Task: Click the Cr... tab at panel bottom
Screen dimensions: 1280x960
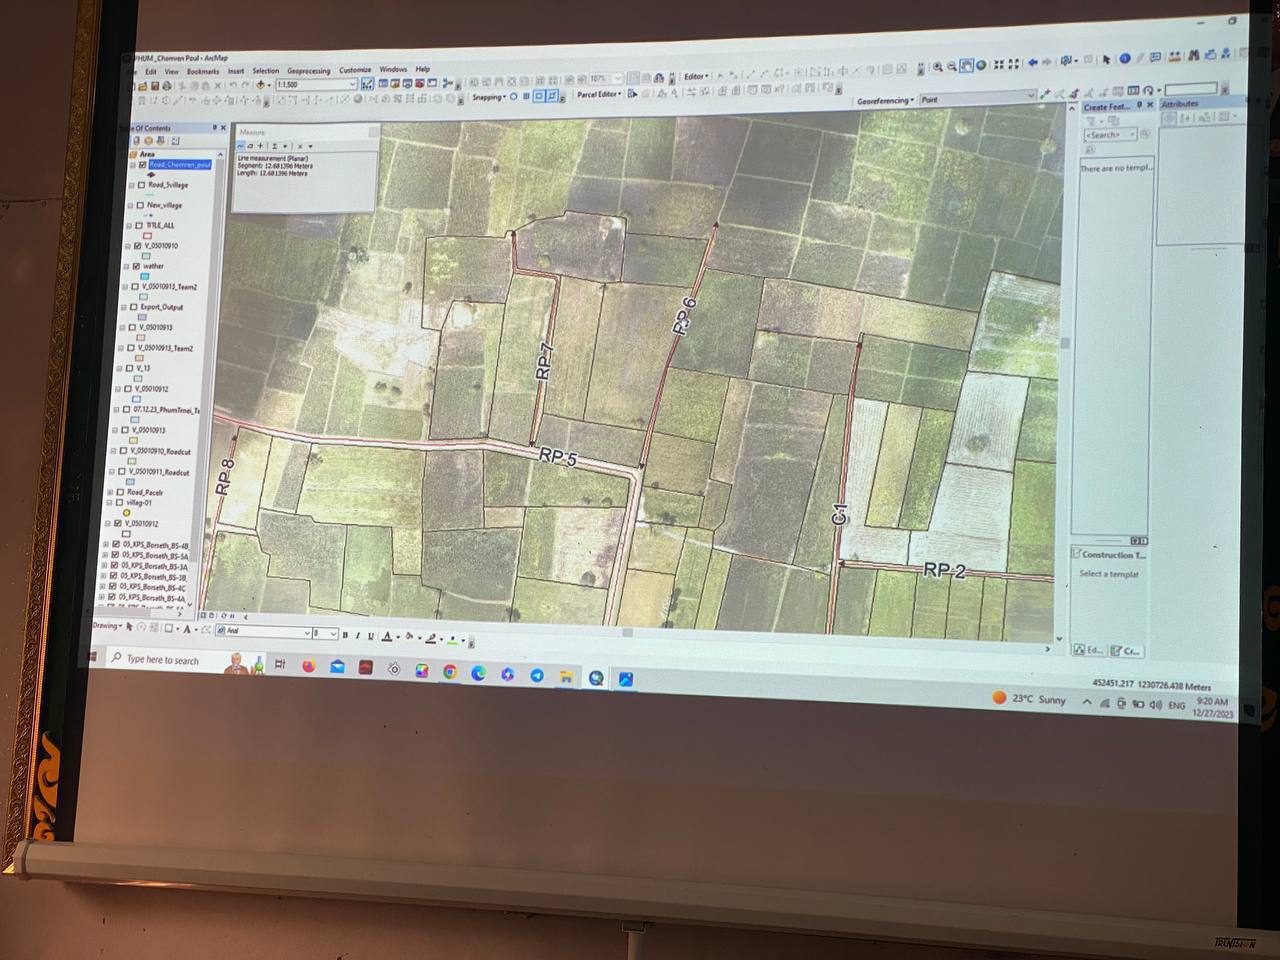Action: [x=1127, y=651]
